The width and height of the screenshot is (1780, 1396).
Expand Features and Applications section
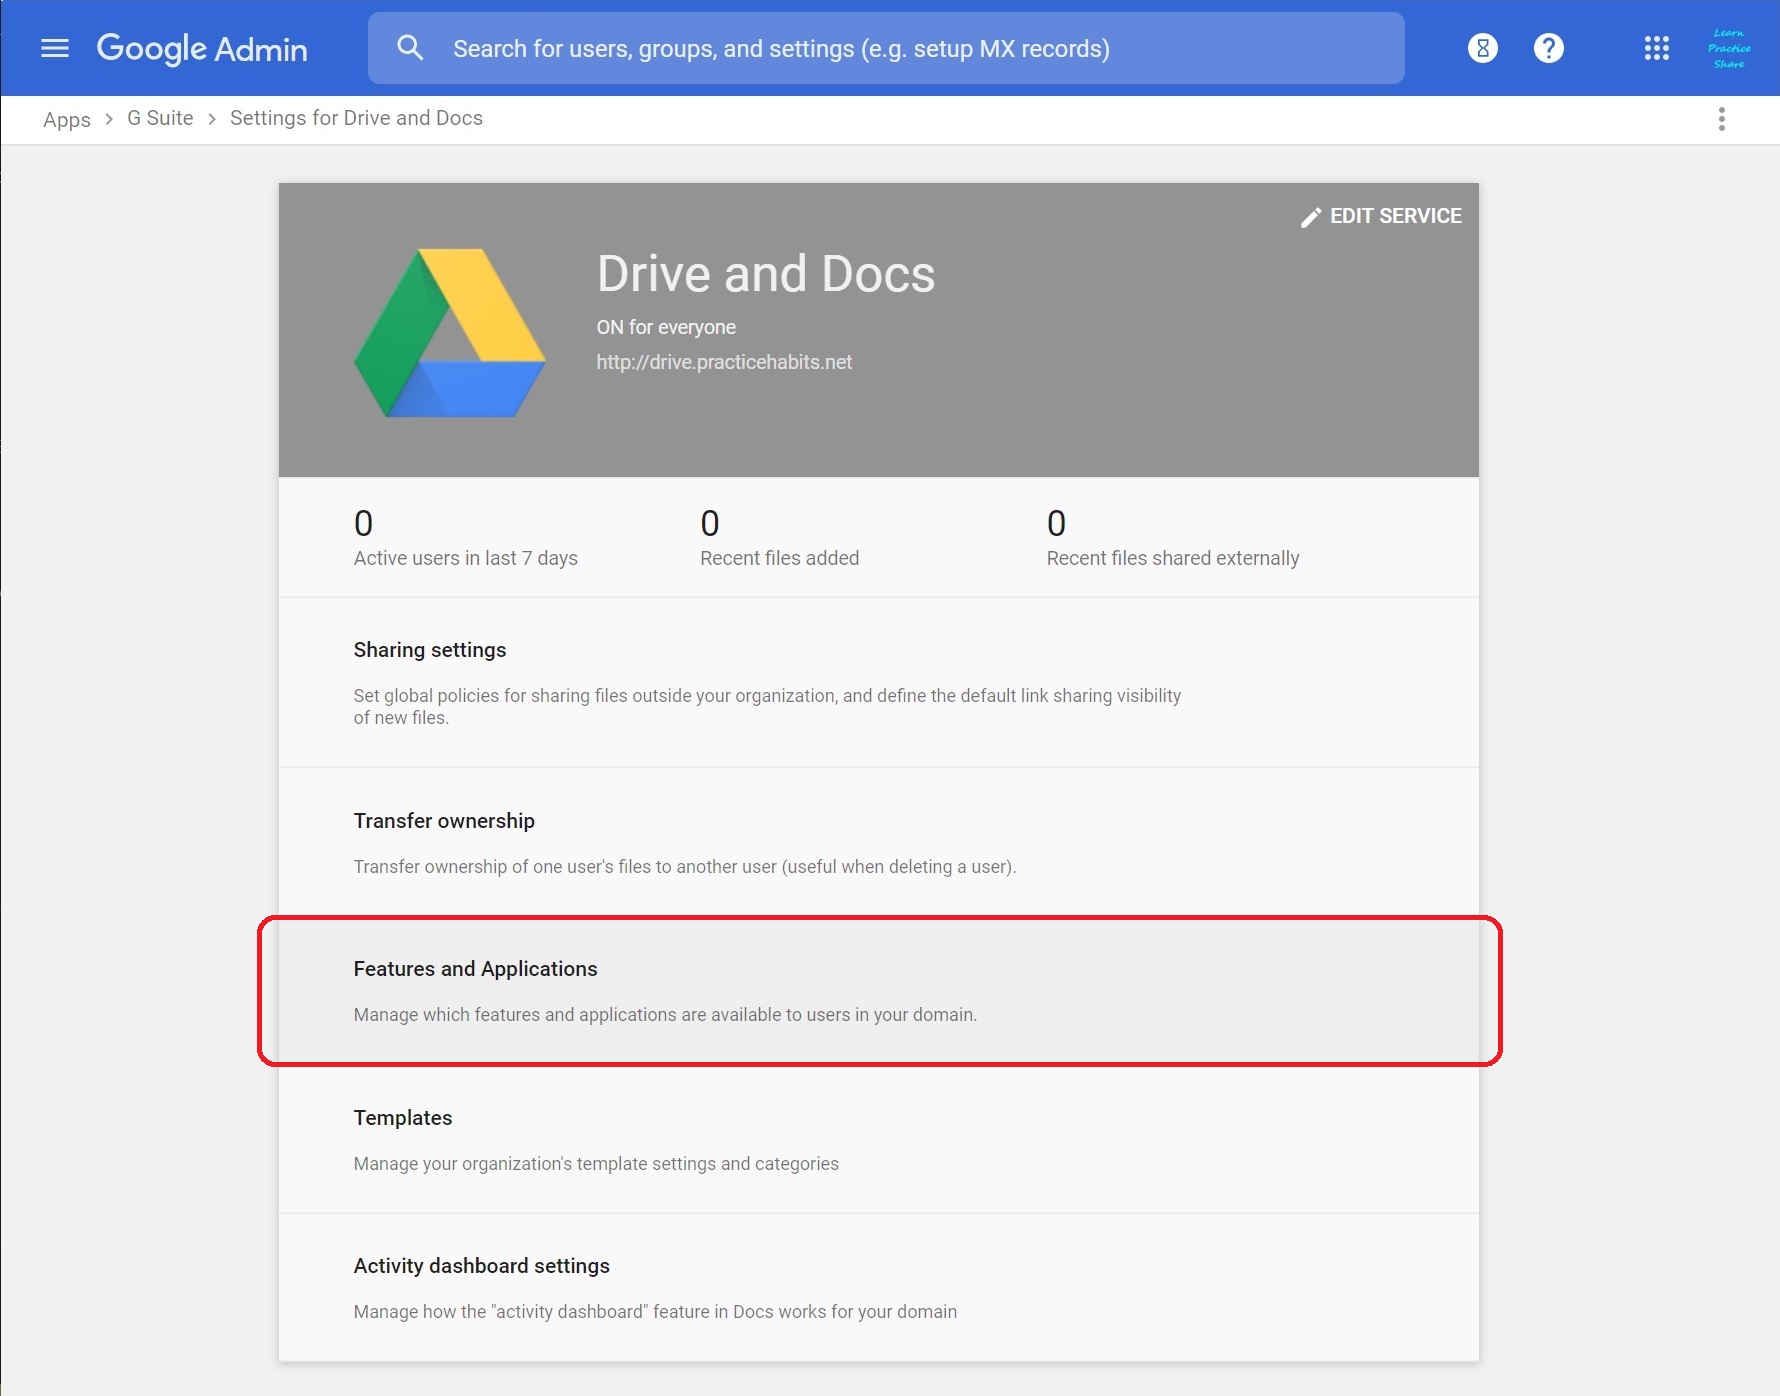(x=879, y=991)
